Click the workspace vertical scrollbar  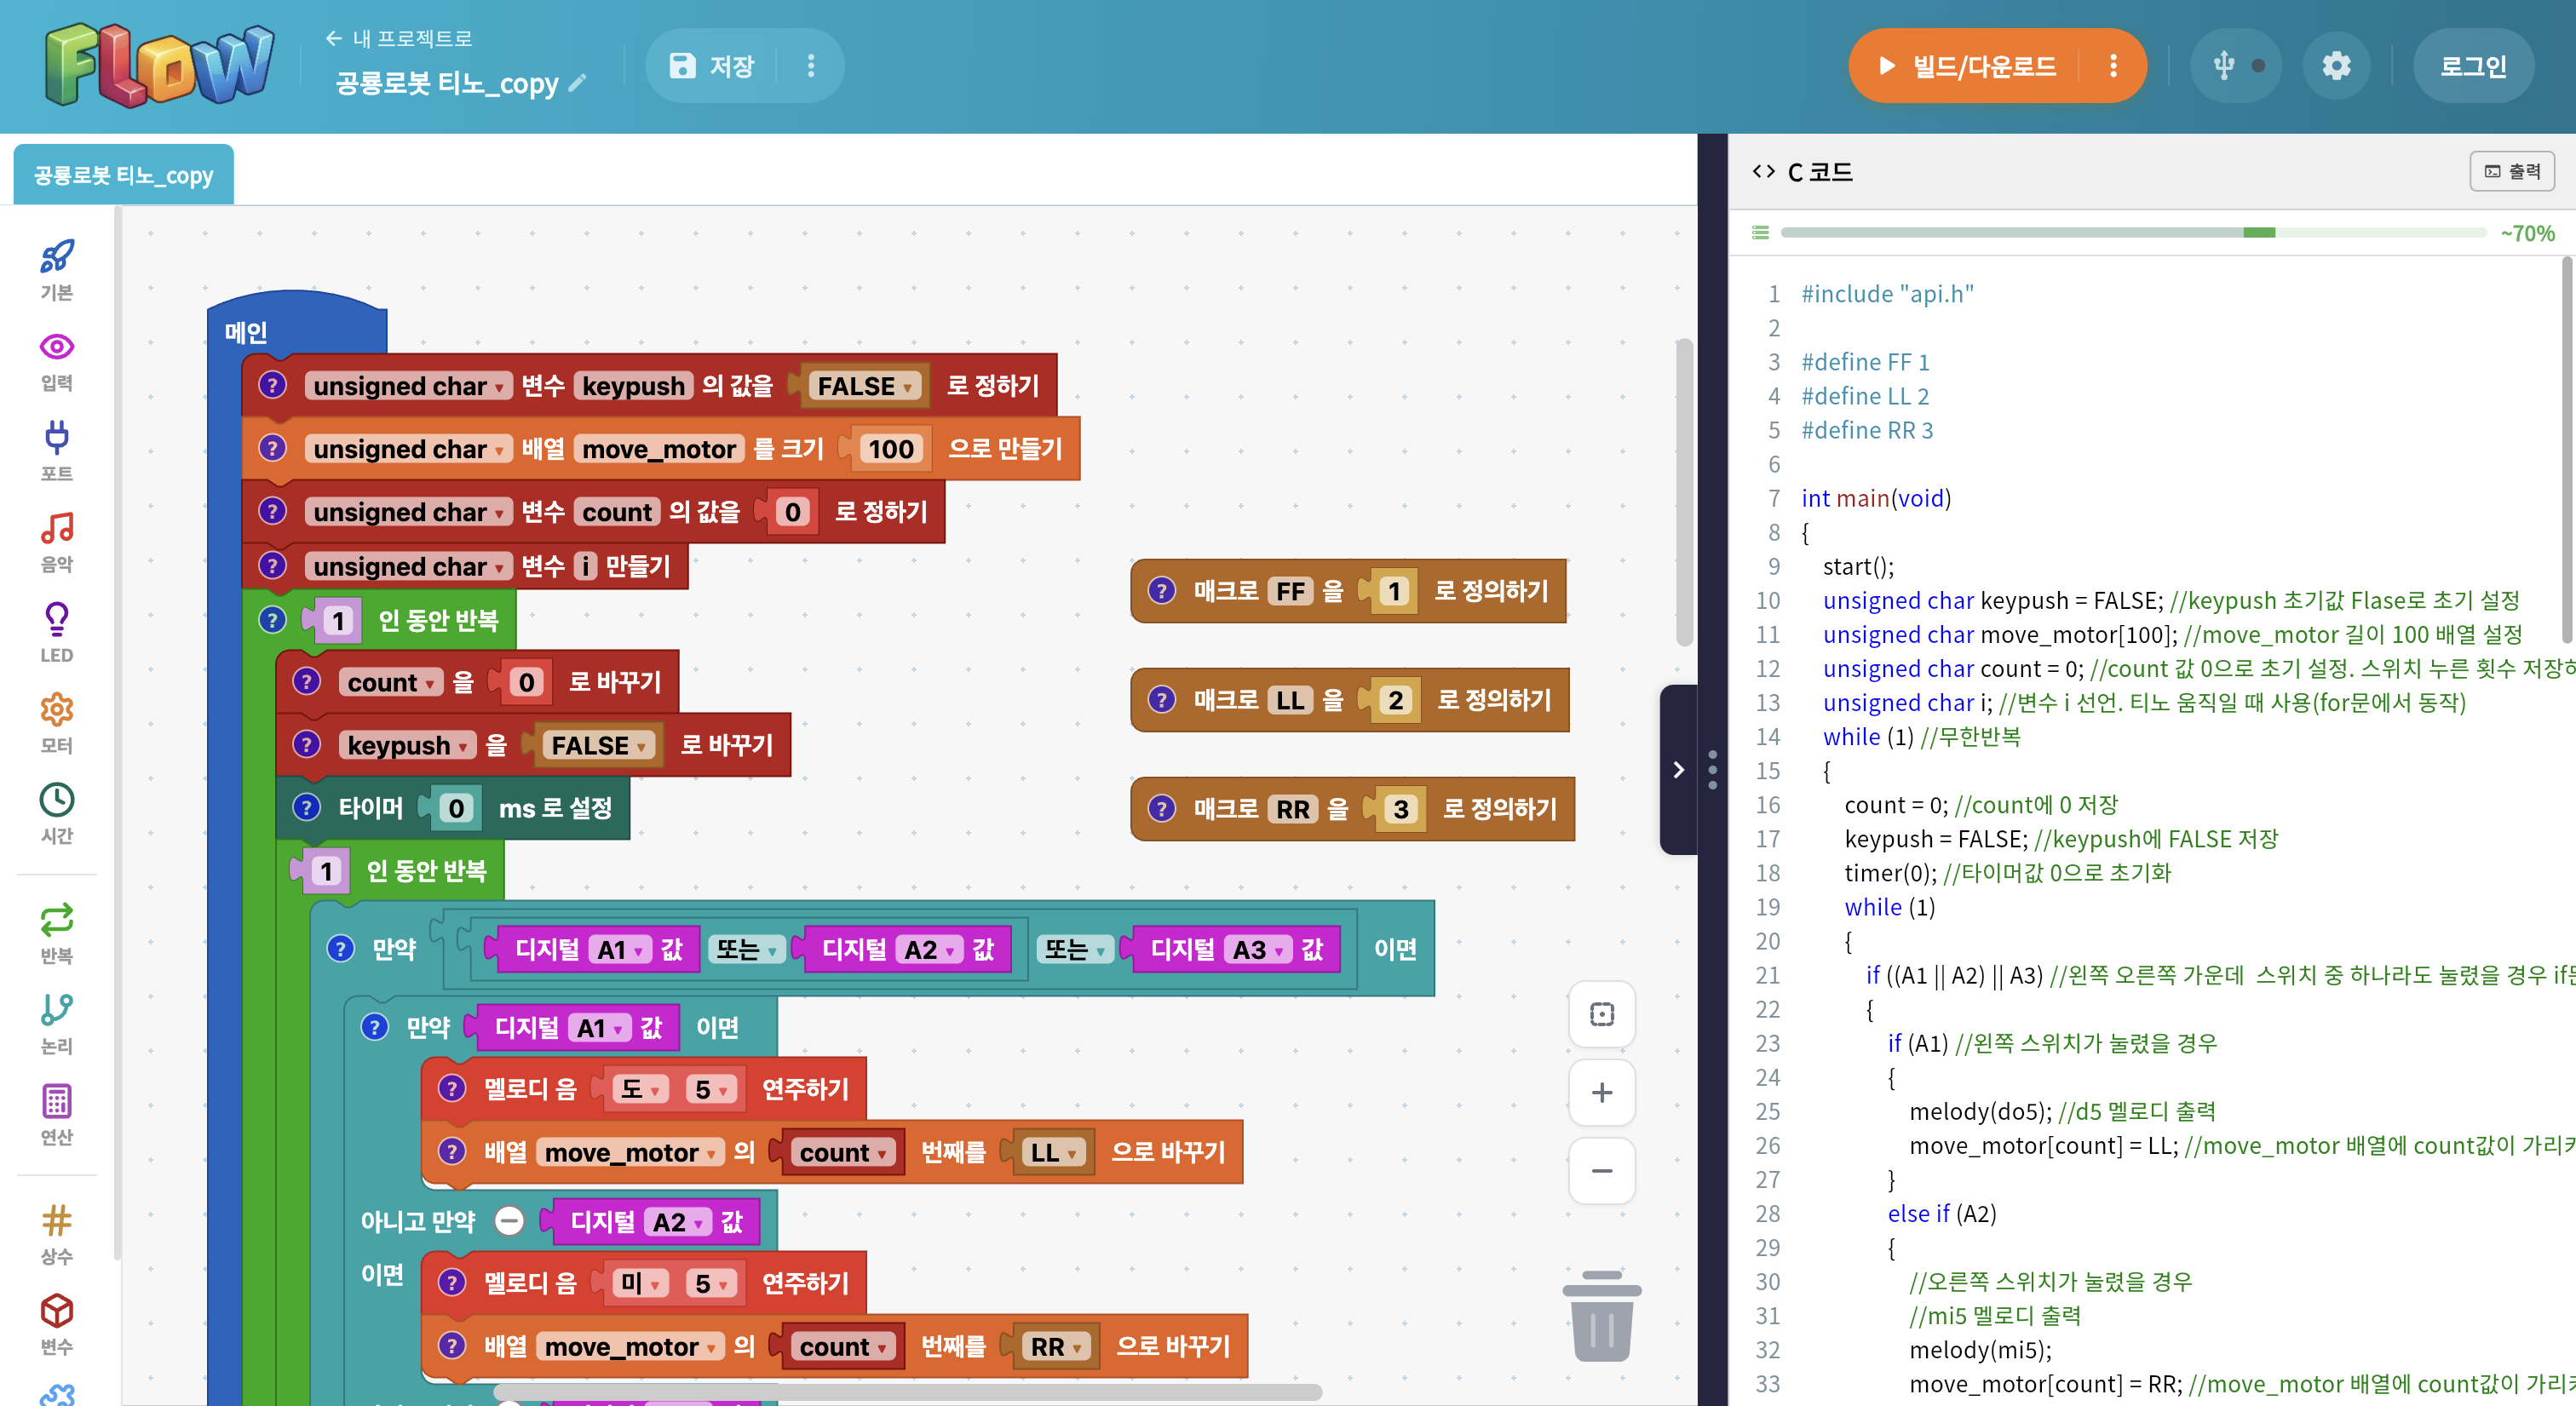1684,492
